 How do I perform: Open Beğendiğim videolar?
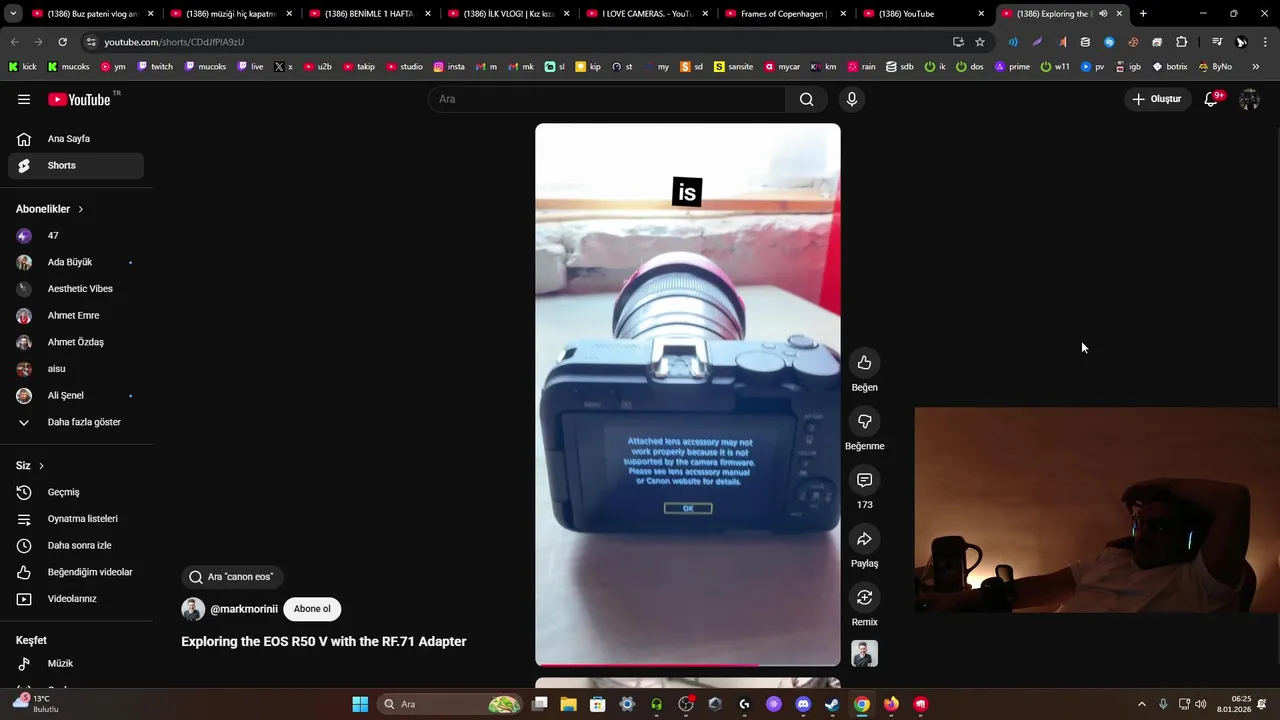[76, 572]
